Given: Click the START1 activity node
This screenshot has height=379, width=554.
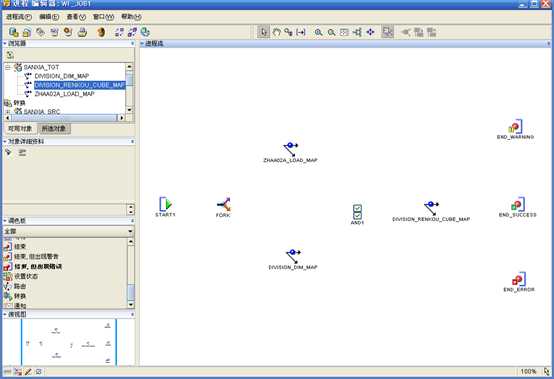Looking at the screenshot, I should pyautogui.click(x=165, y=206).
